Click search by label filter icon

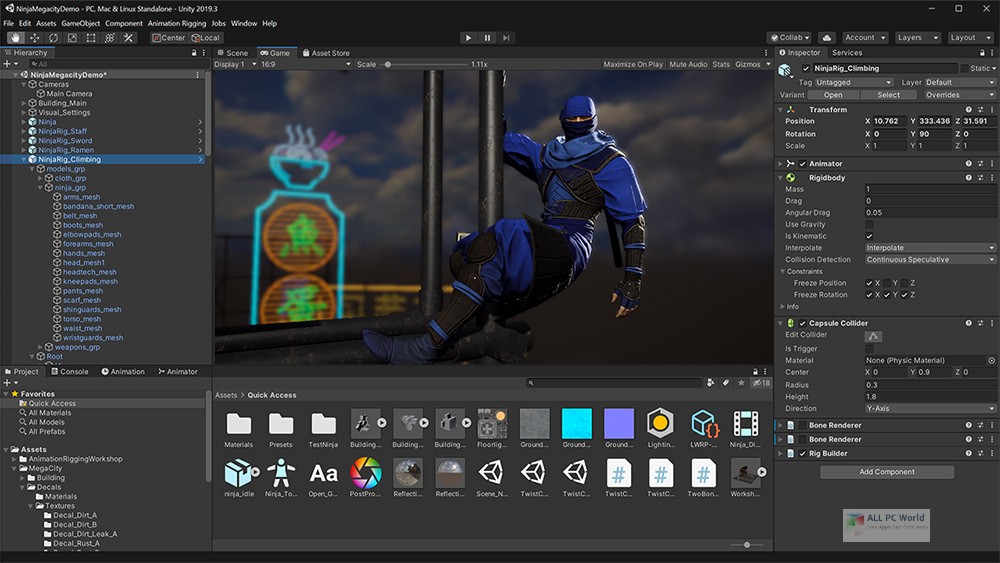726,383
